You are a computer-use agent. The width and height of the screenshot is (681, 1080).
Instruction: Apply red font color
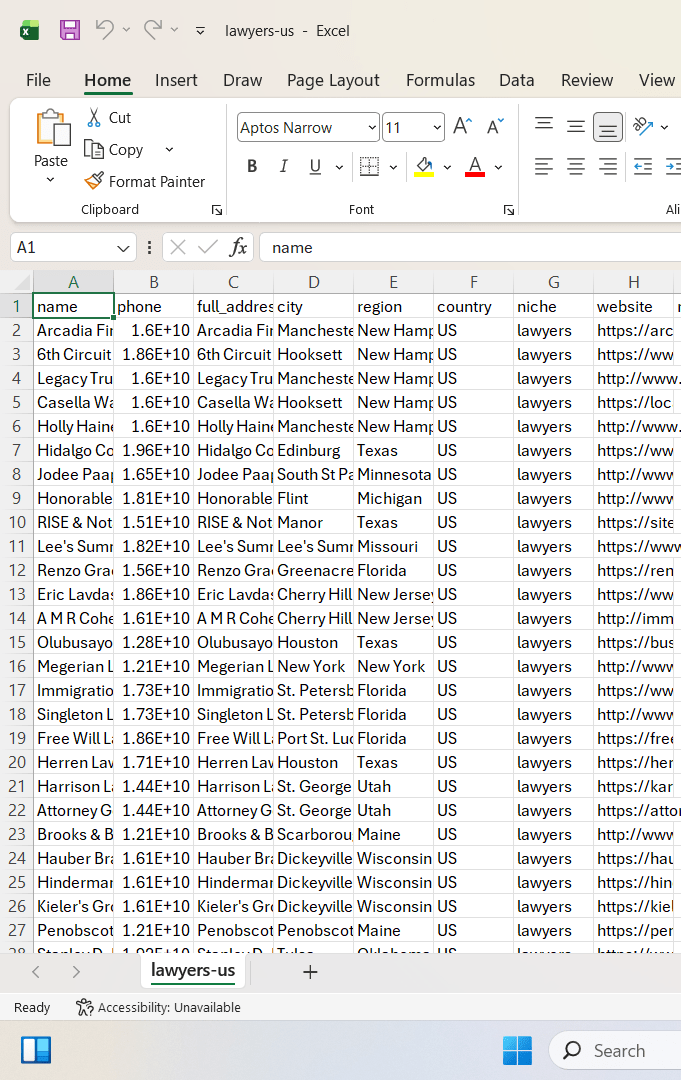pyautogui.click(x=475, y=166)
